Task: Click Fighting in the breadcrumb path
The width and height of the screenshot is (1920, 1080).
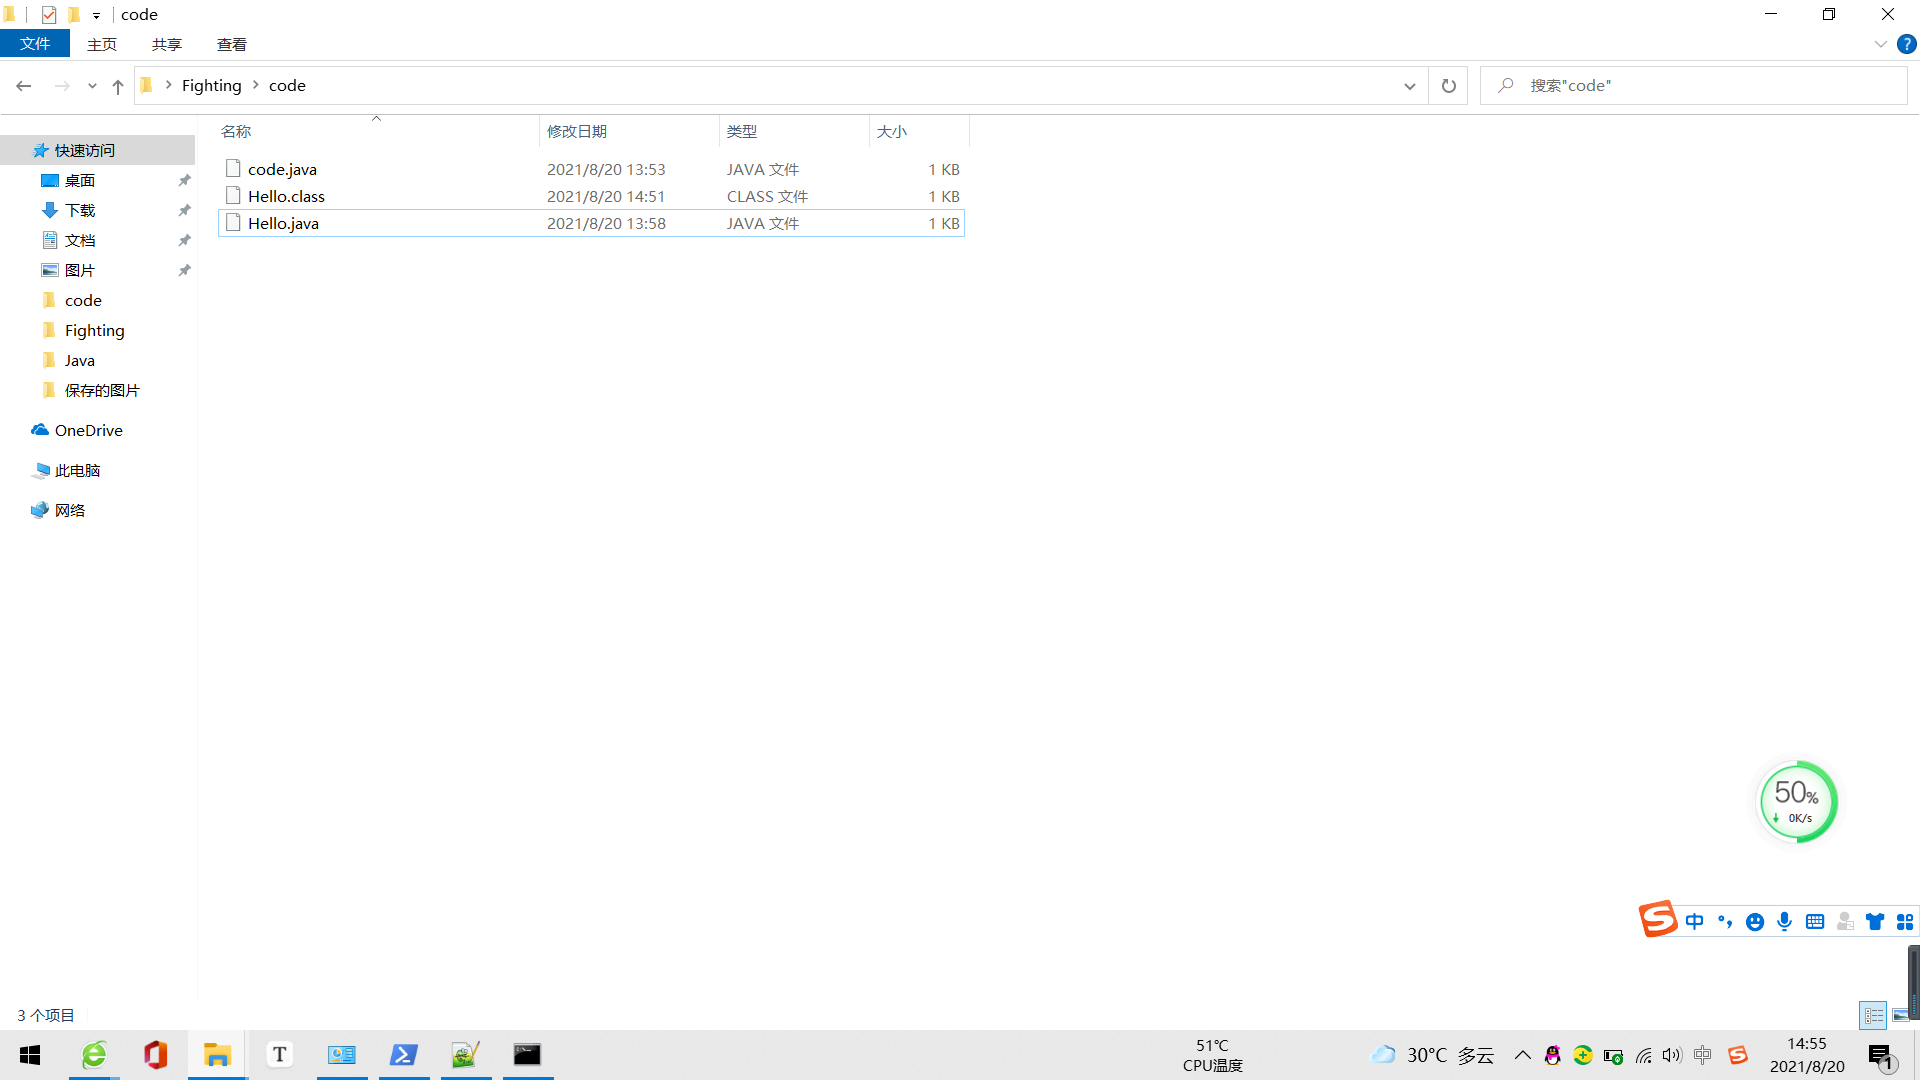Action: [x=211, y=86]
